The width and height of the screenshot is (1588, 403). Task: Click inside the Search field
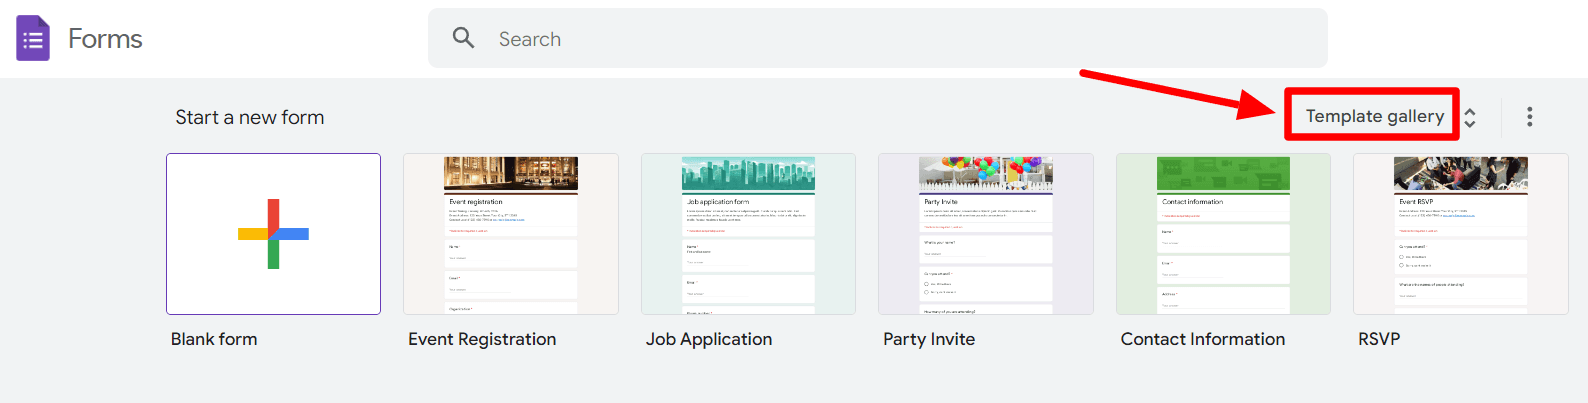tap(878, 38)
